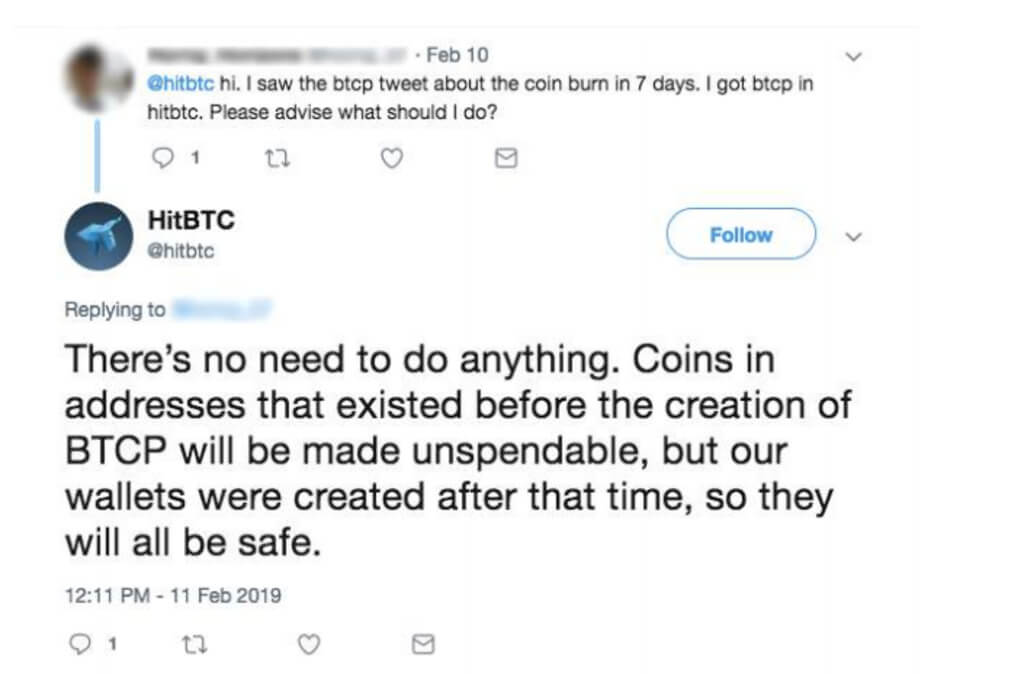Click the blurred author name beside Feb 10
The image size is (1024, 674).
(280, 55)
